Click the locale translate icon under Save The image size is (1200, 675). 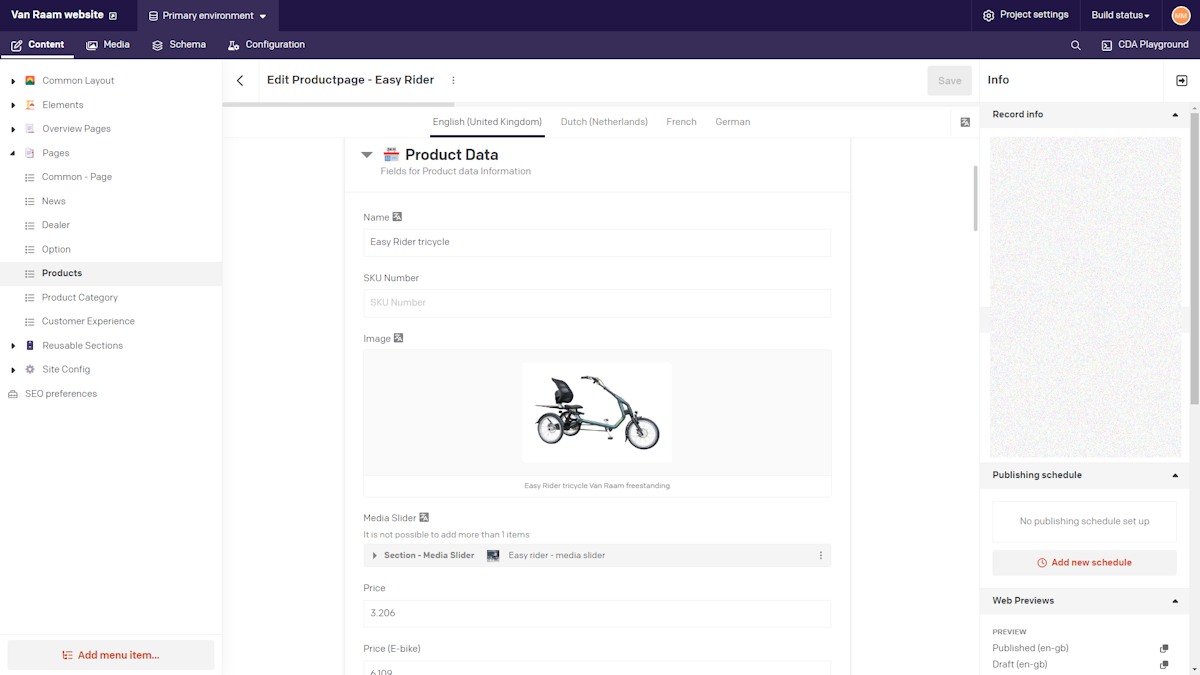tap(965, 122)
